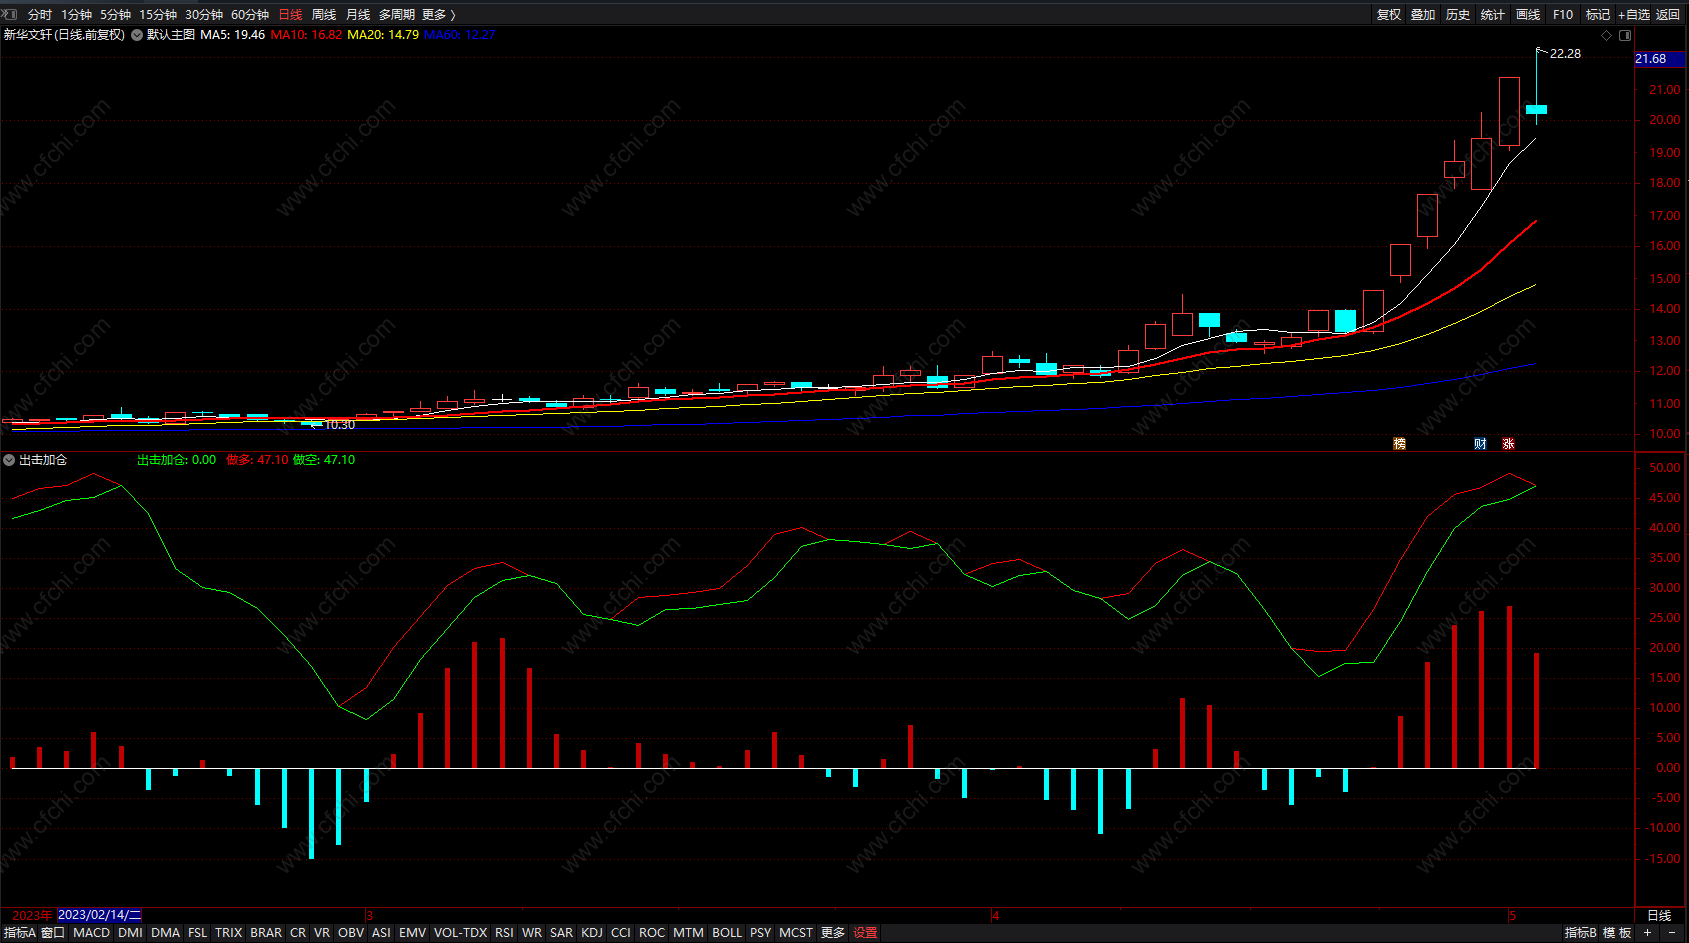Open the 模板 template button
The image size is (1689, 943).
pyautogui.click(x=1617, y=933)
